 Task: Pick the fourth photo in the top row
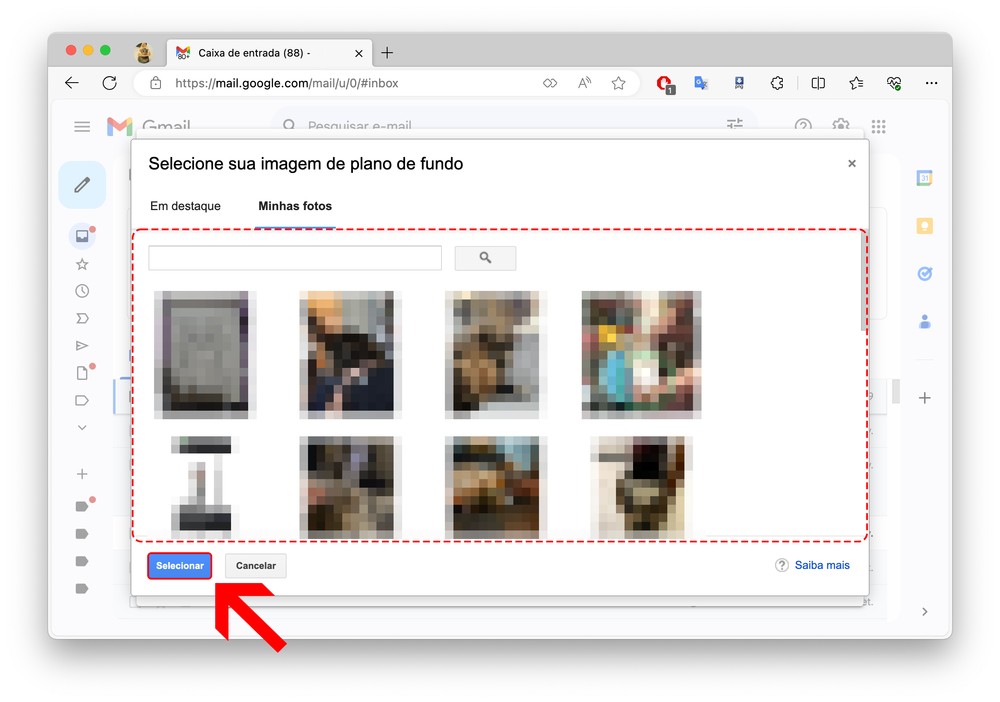click(x=641, y=354)
